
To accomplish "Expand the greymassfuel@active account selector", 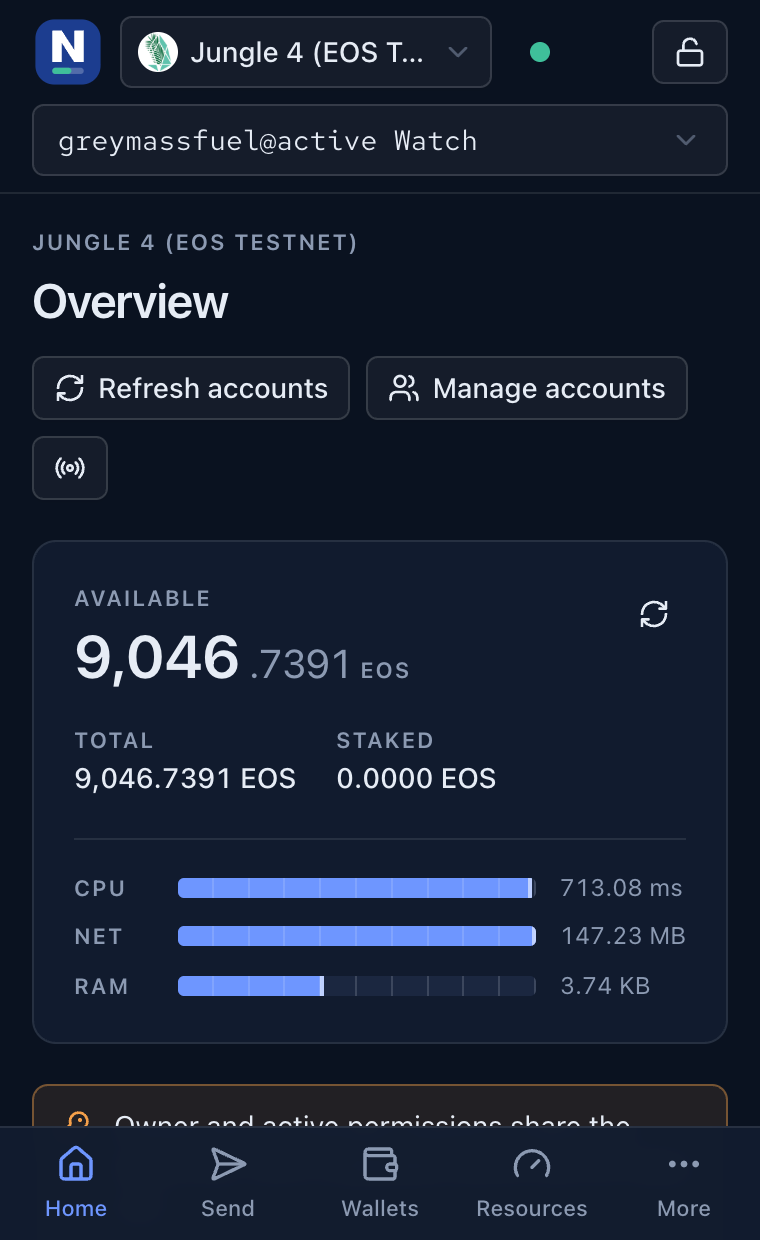I will (x=380, y=140).
